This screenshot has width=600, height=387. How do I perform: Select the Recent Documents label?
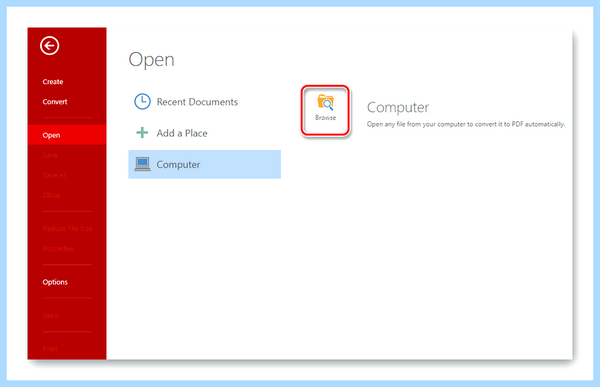pyautogui.click(x=197, y=102)
